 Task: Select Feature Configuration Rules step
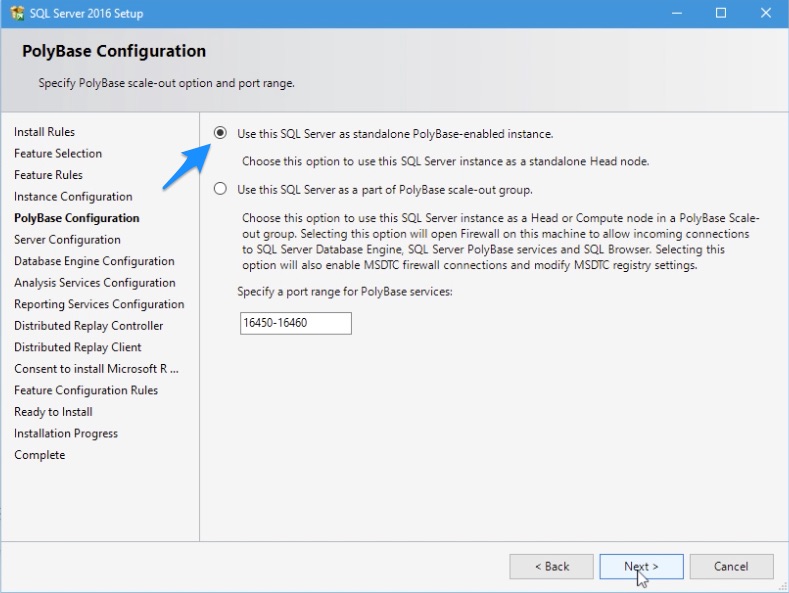pyautogui.click(x=86, y=391)
